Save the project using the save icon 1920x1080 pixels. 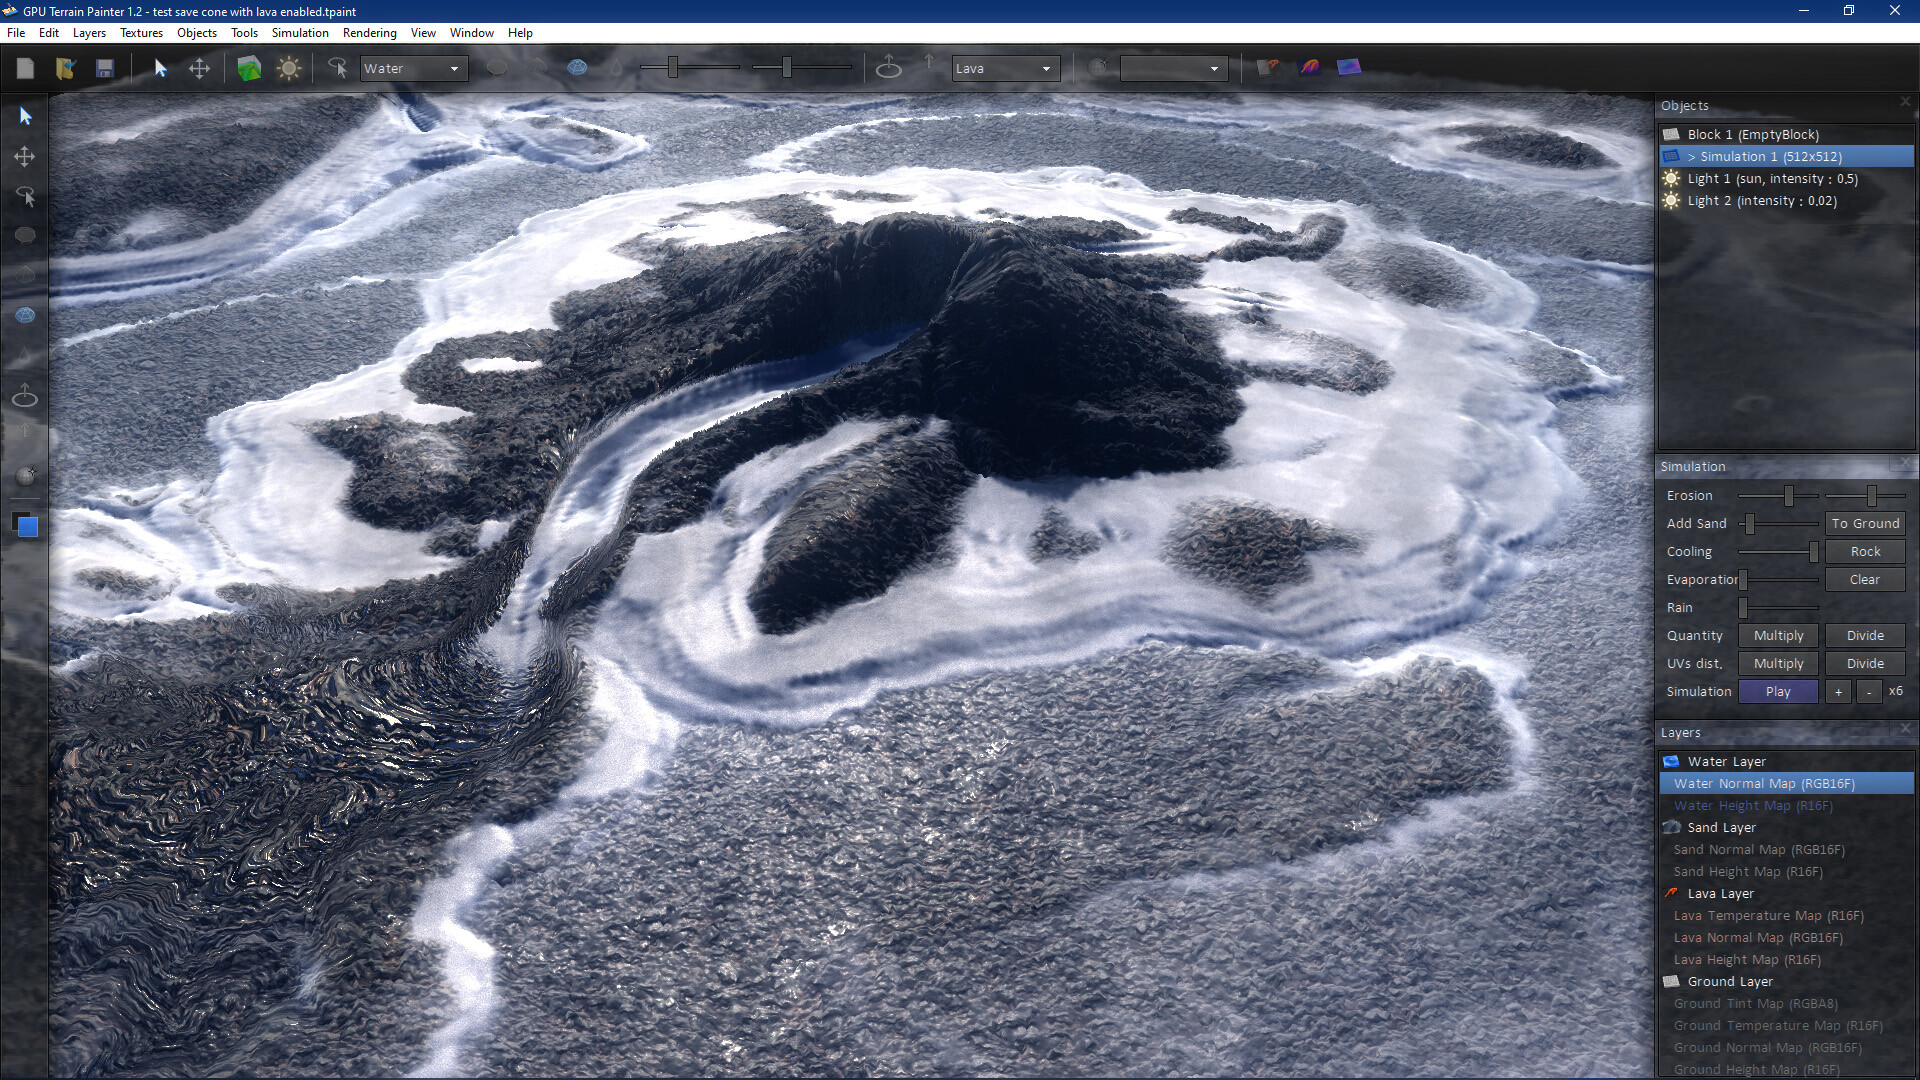pos(104,67)
